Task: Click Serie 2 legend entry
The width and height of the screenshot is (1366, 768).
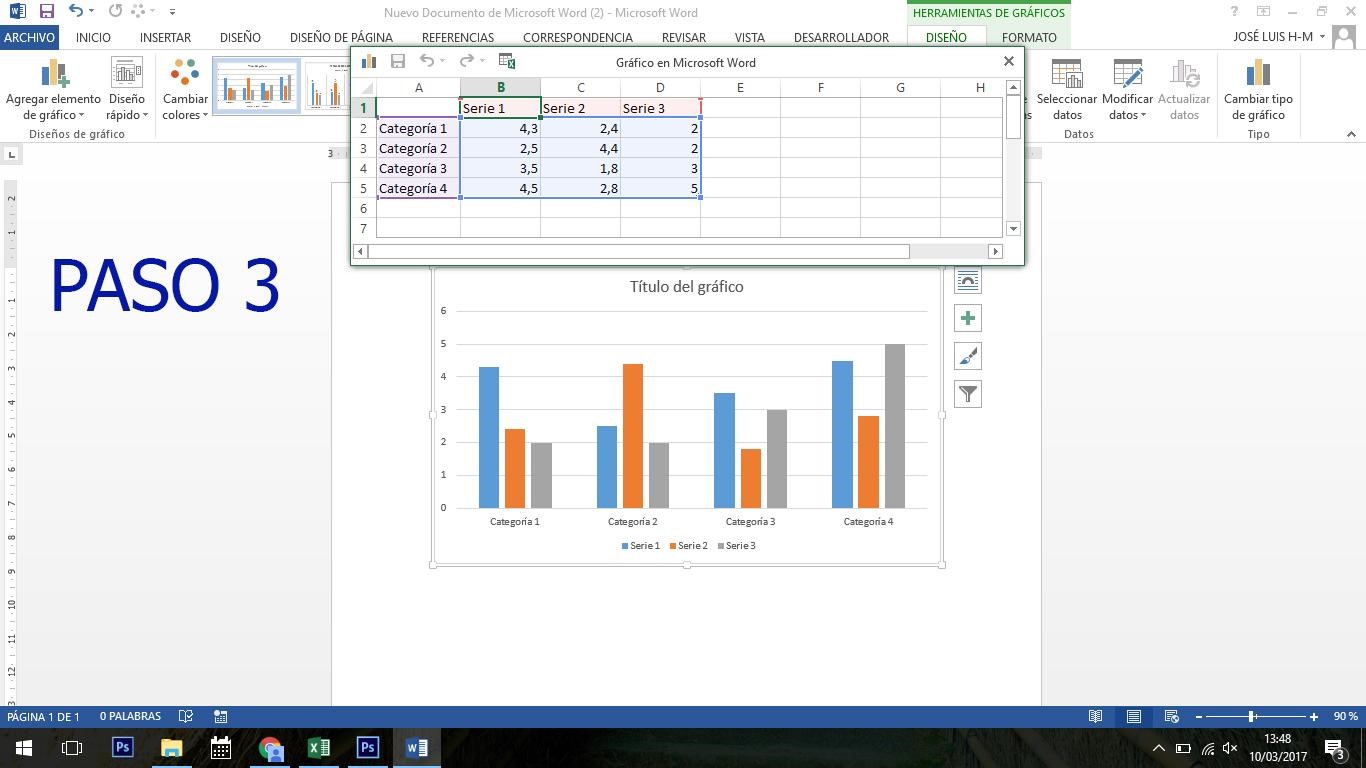Action: (689, 546)
